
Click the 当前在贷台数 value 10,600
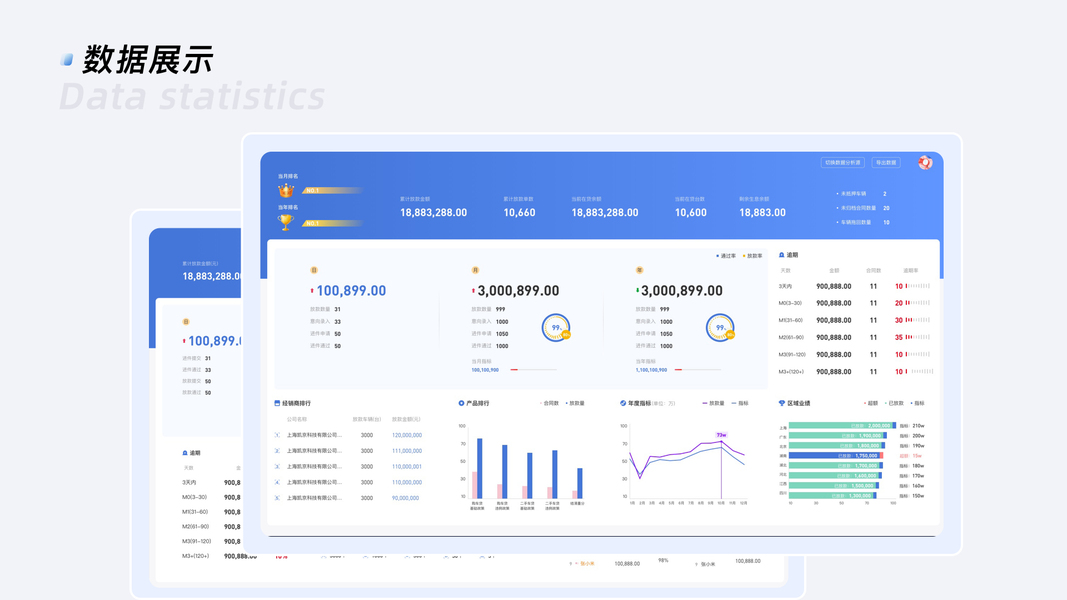691,213
